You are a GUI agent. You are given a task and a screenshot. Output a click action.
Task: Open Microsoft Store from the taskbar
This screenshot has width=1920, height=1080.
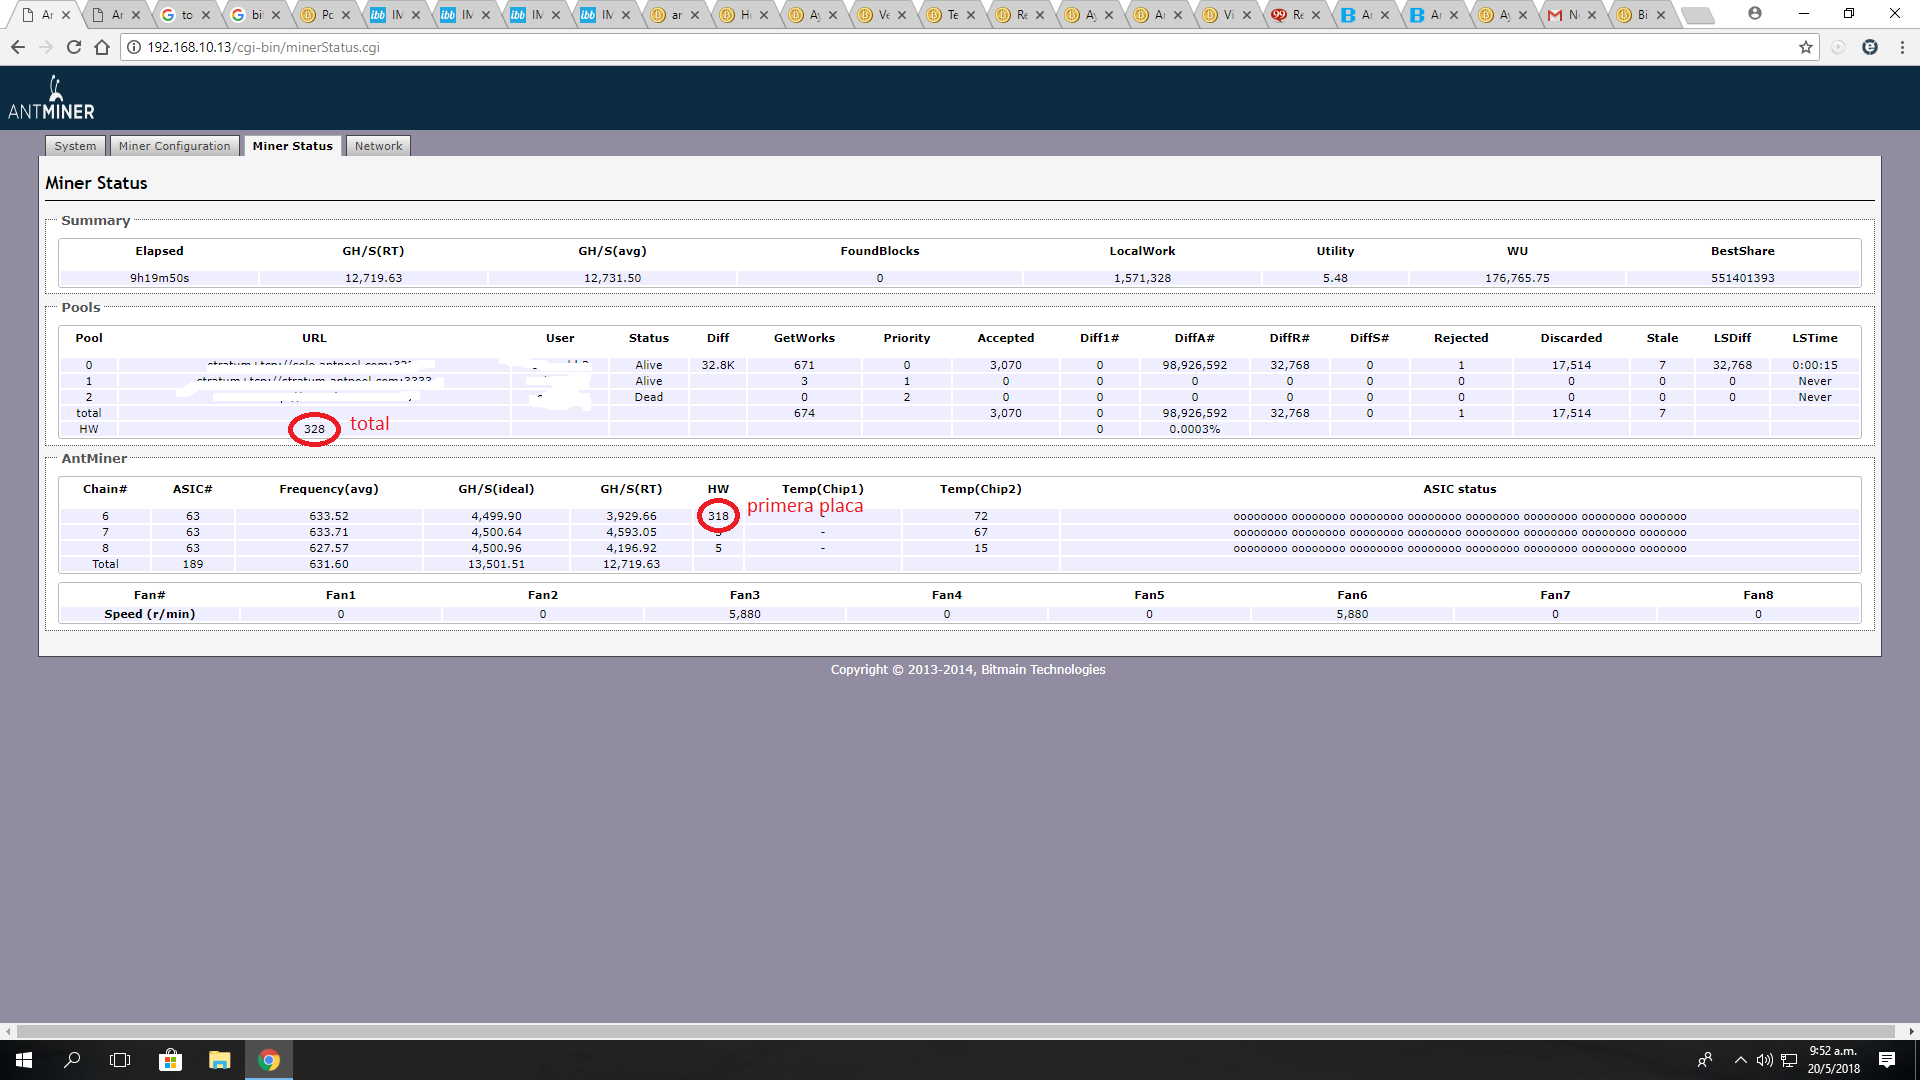tap(171, 1060)
